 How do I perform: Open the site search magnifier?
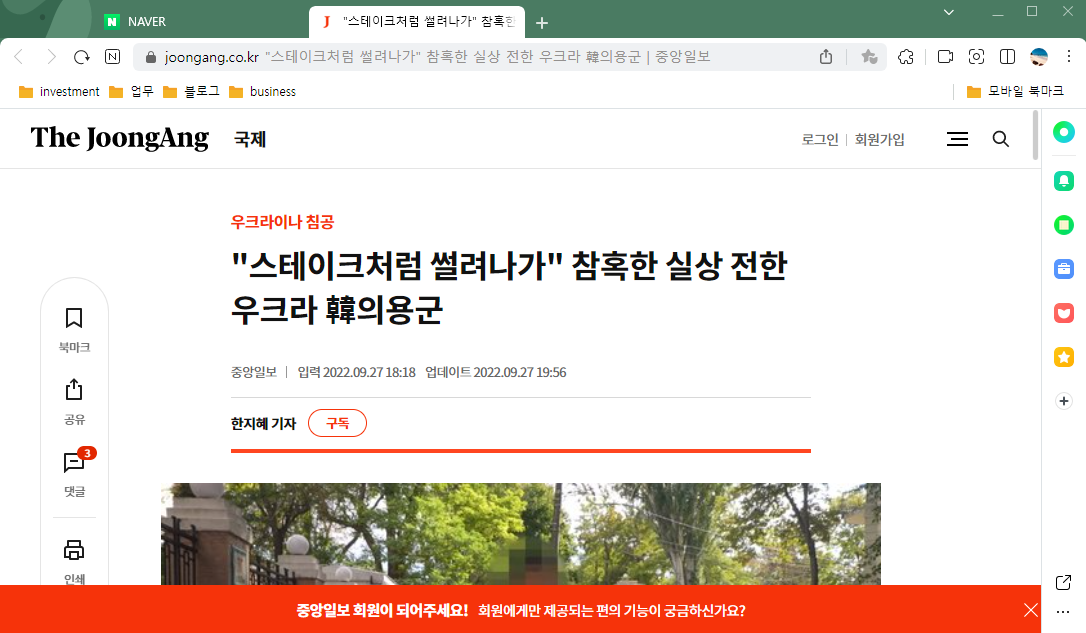pos(1000,139)
